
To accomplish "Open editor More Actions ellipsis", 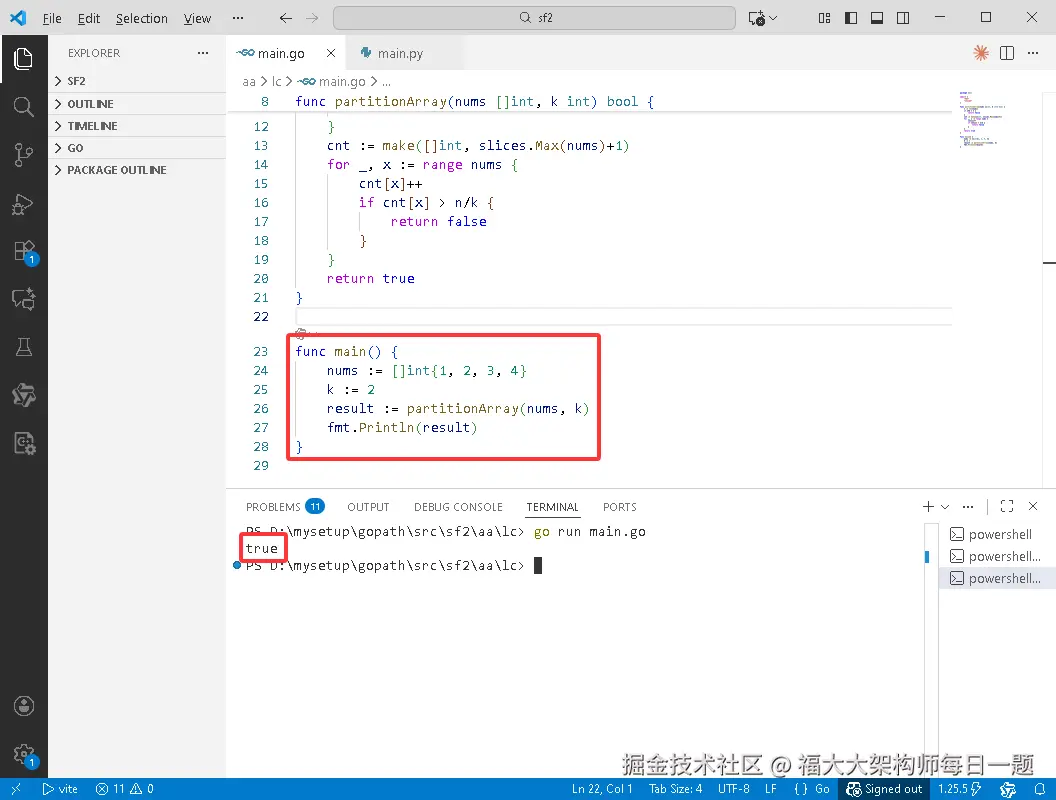I will coord(1033,53).
